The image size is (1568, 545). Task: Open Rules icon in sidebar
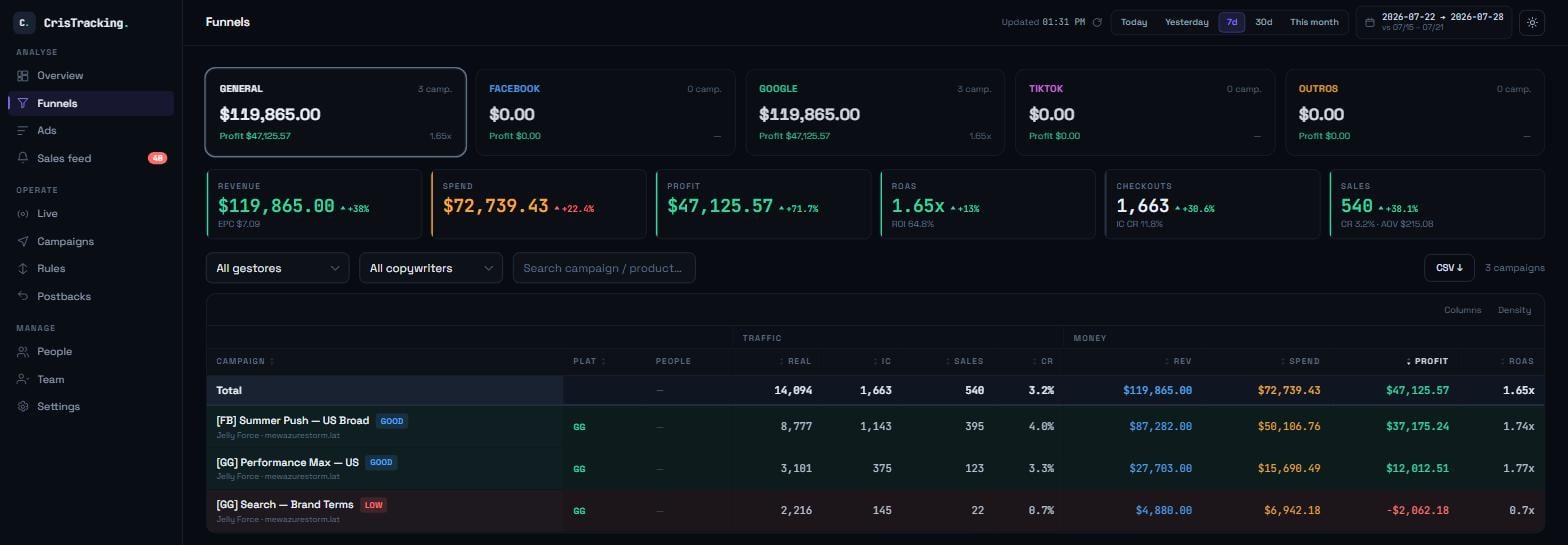[23, 269]
